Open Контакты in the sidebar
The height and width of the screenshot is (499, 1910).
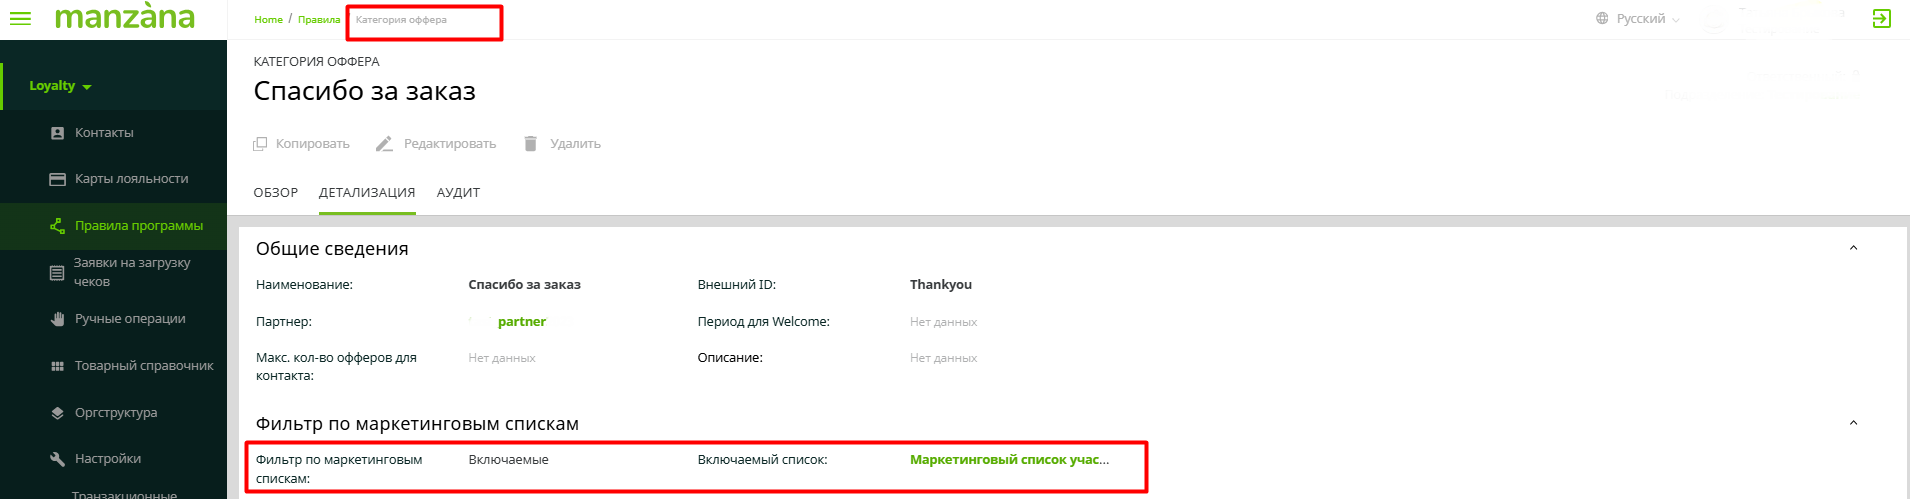pyautogui.click(x=104, y=133)
